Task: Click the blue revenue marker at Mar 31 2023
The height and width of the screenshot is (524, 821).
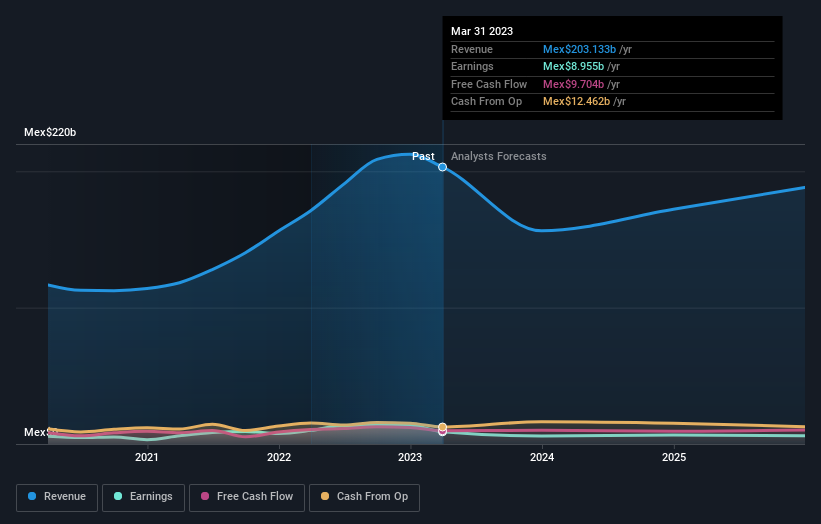Action: click(442, 167)
